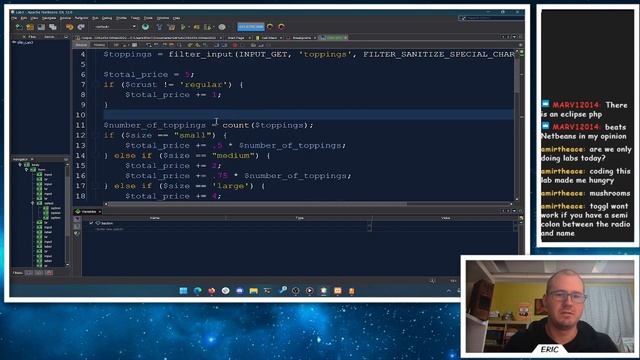Open Microsoft Edge from the taskbar
The image size is (640, 360).
[198, 291]
